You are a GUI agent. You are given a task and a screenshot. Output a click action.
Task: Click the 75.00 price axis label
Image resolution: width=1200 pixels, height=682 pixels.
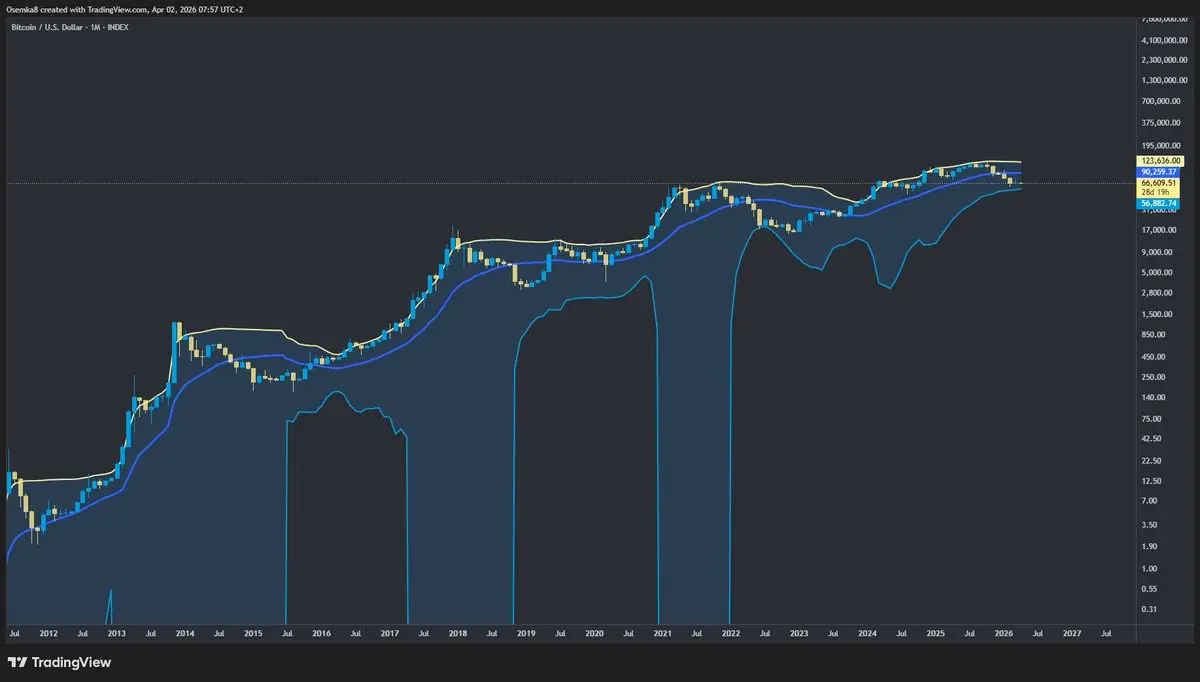point(1152,418)
